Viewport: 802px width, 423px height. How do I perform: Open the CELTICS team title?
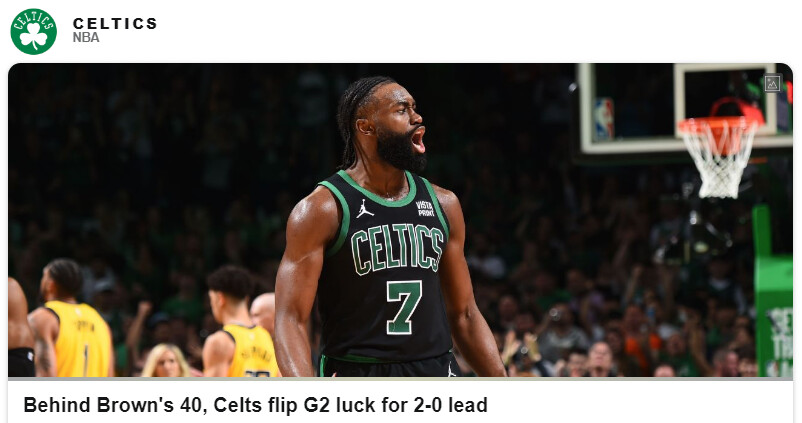(x=115, y=24)
